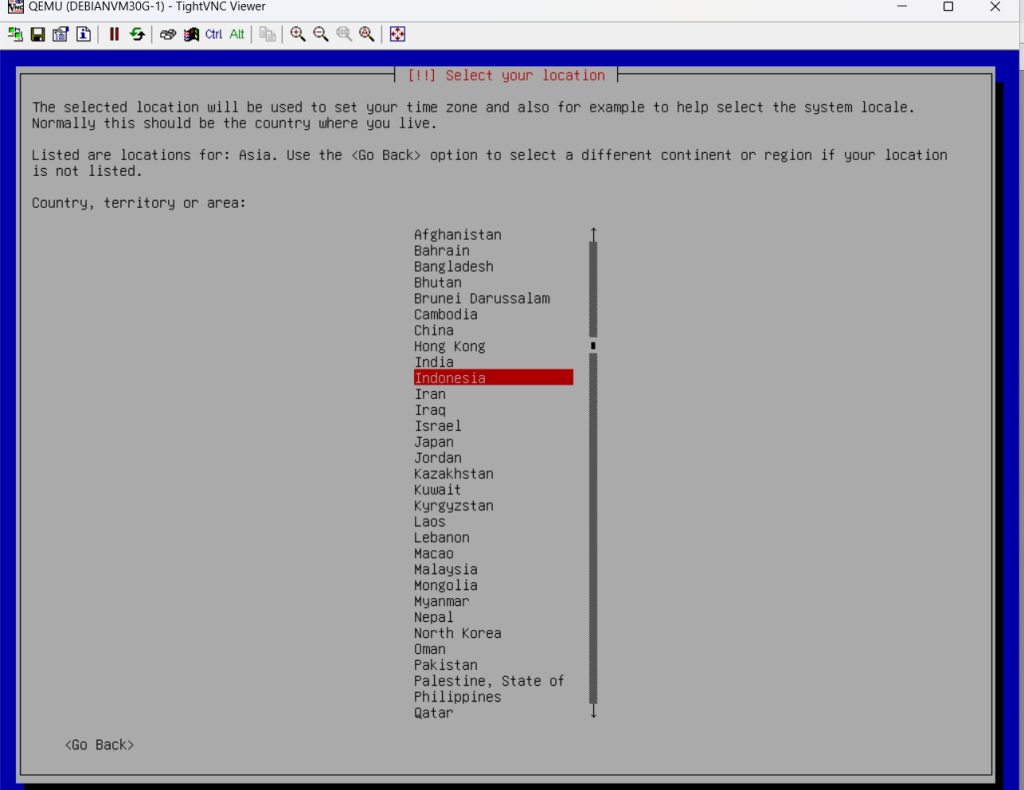Viewport: 1024px width, 790px height.
Task: Select Japan in the country list
Action: [434, 442]
